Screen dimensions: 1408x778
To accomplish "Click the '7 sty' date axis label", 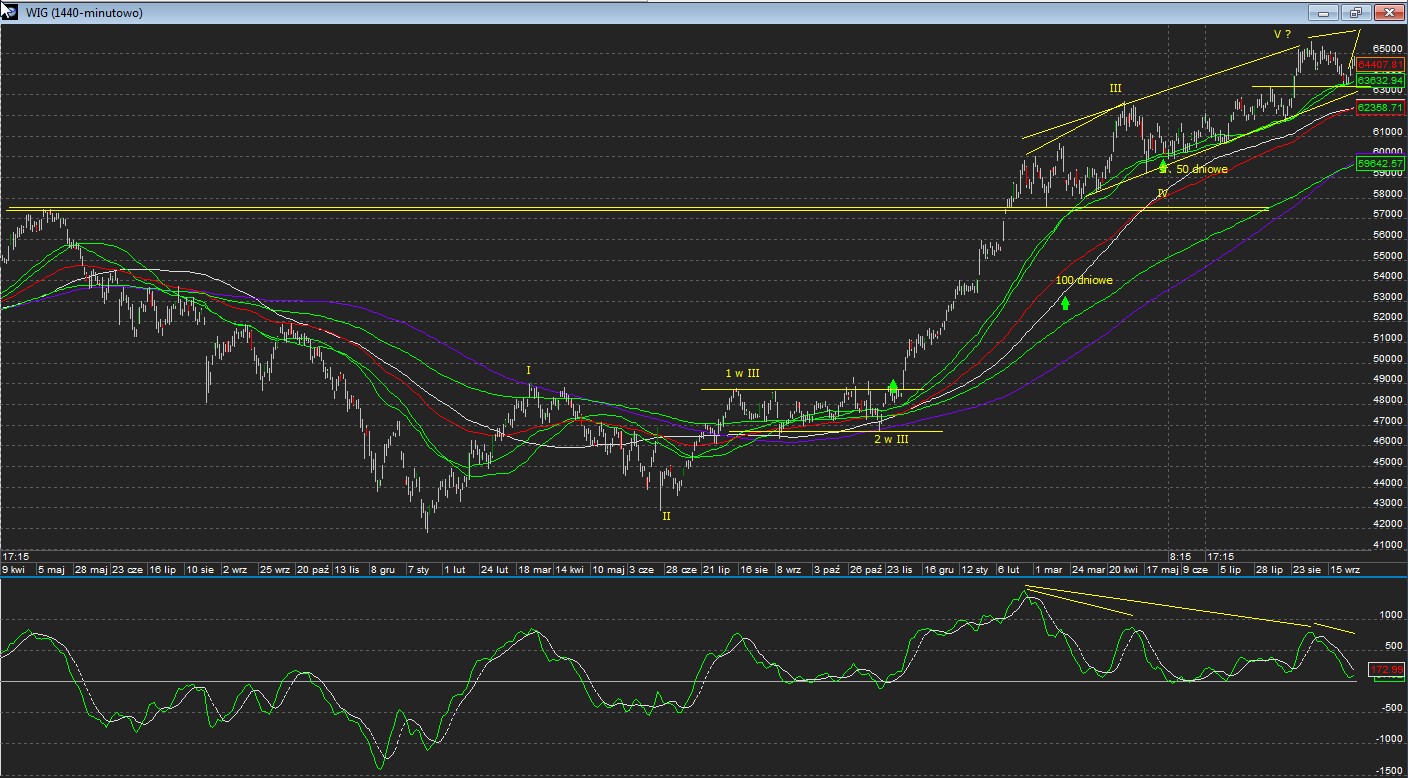I will 418,569.
